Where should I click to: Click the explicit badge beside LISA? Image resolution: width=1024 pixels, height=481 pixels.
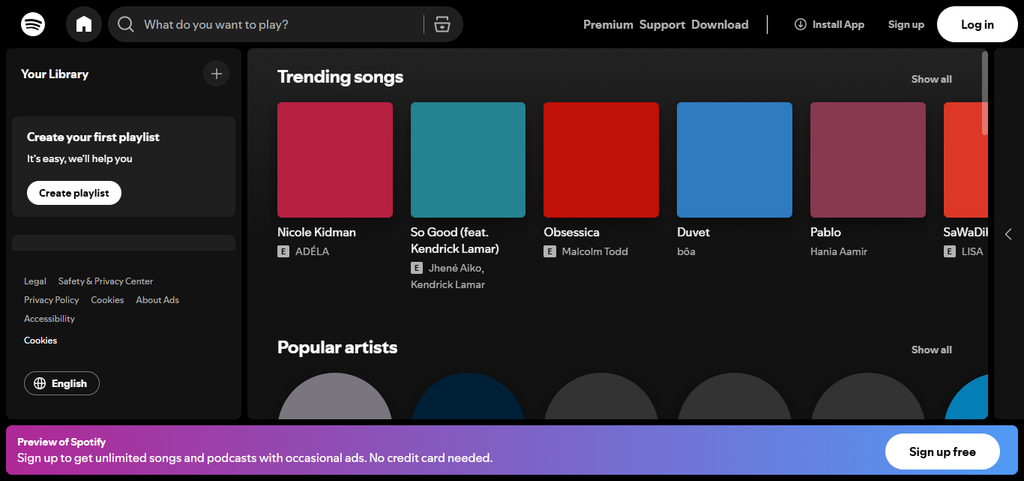click(x=950, y=251)
